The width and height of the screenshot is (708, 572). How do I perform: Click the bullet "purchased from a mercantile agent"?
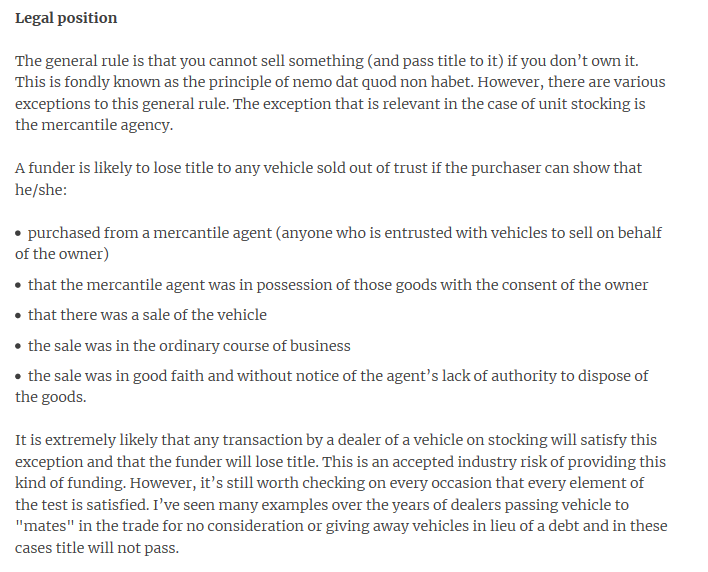[150, 233]
